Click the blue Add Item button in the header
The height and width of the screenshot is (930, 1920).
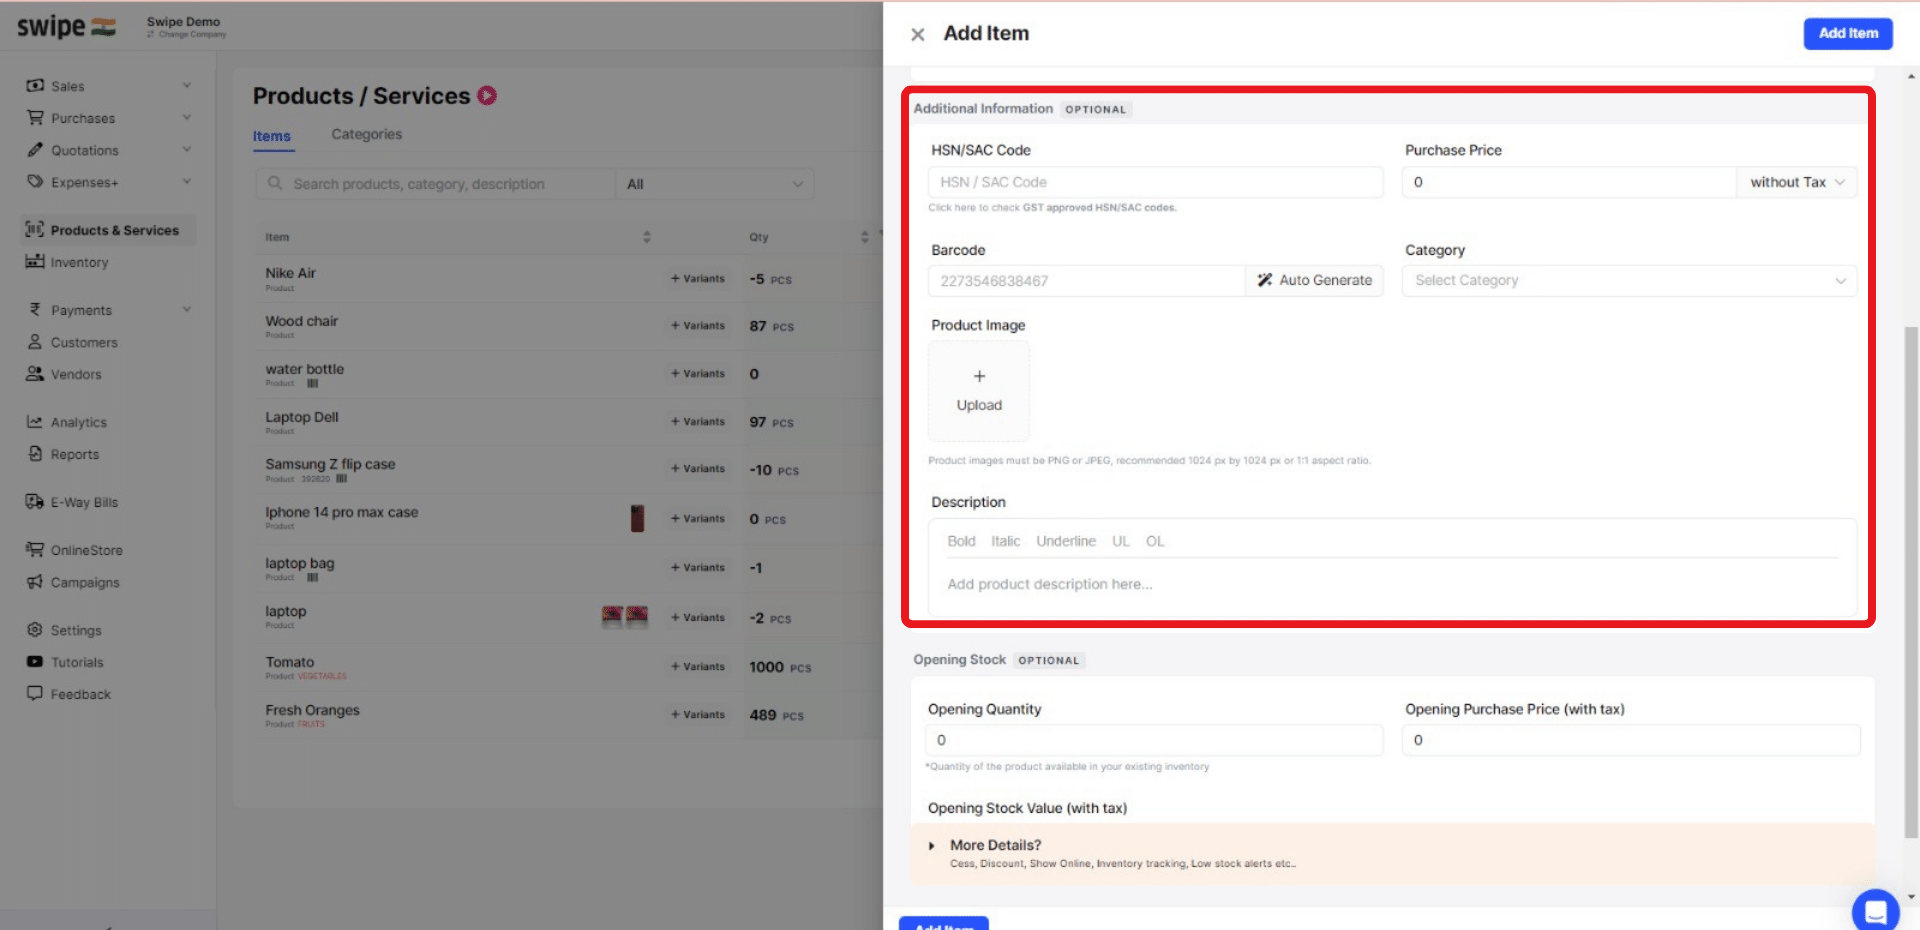(1848, 33)
